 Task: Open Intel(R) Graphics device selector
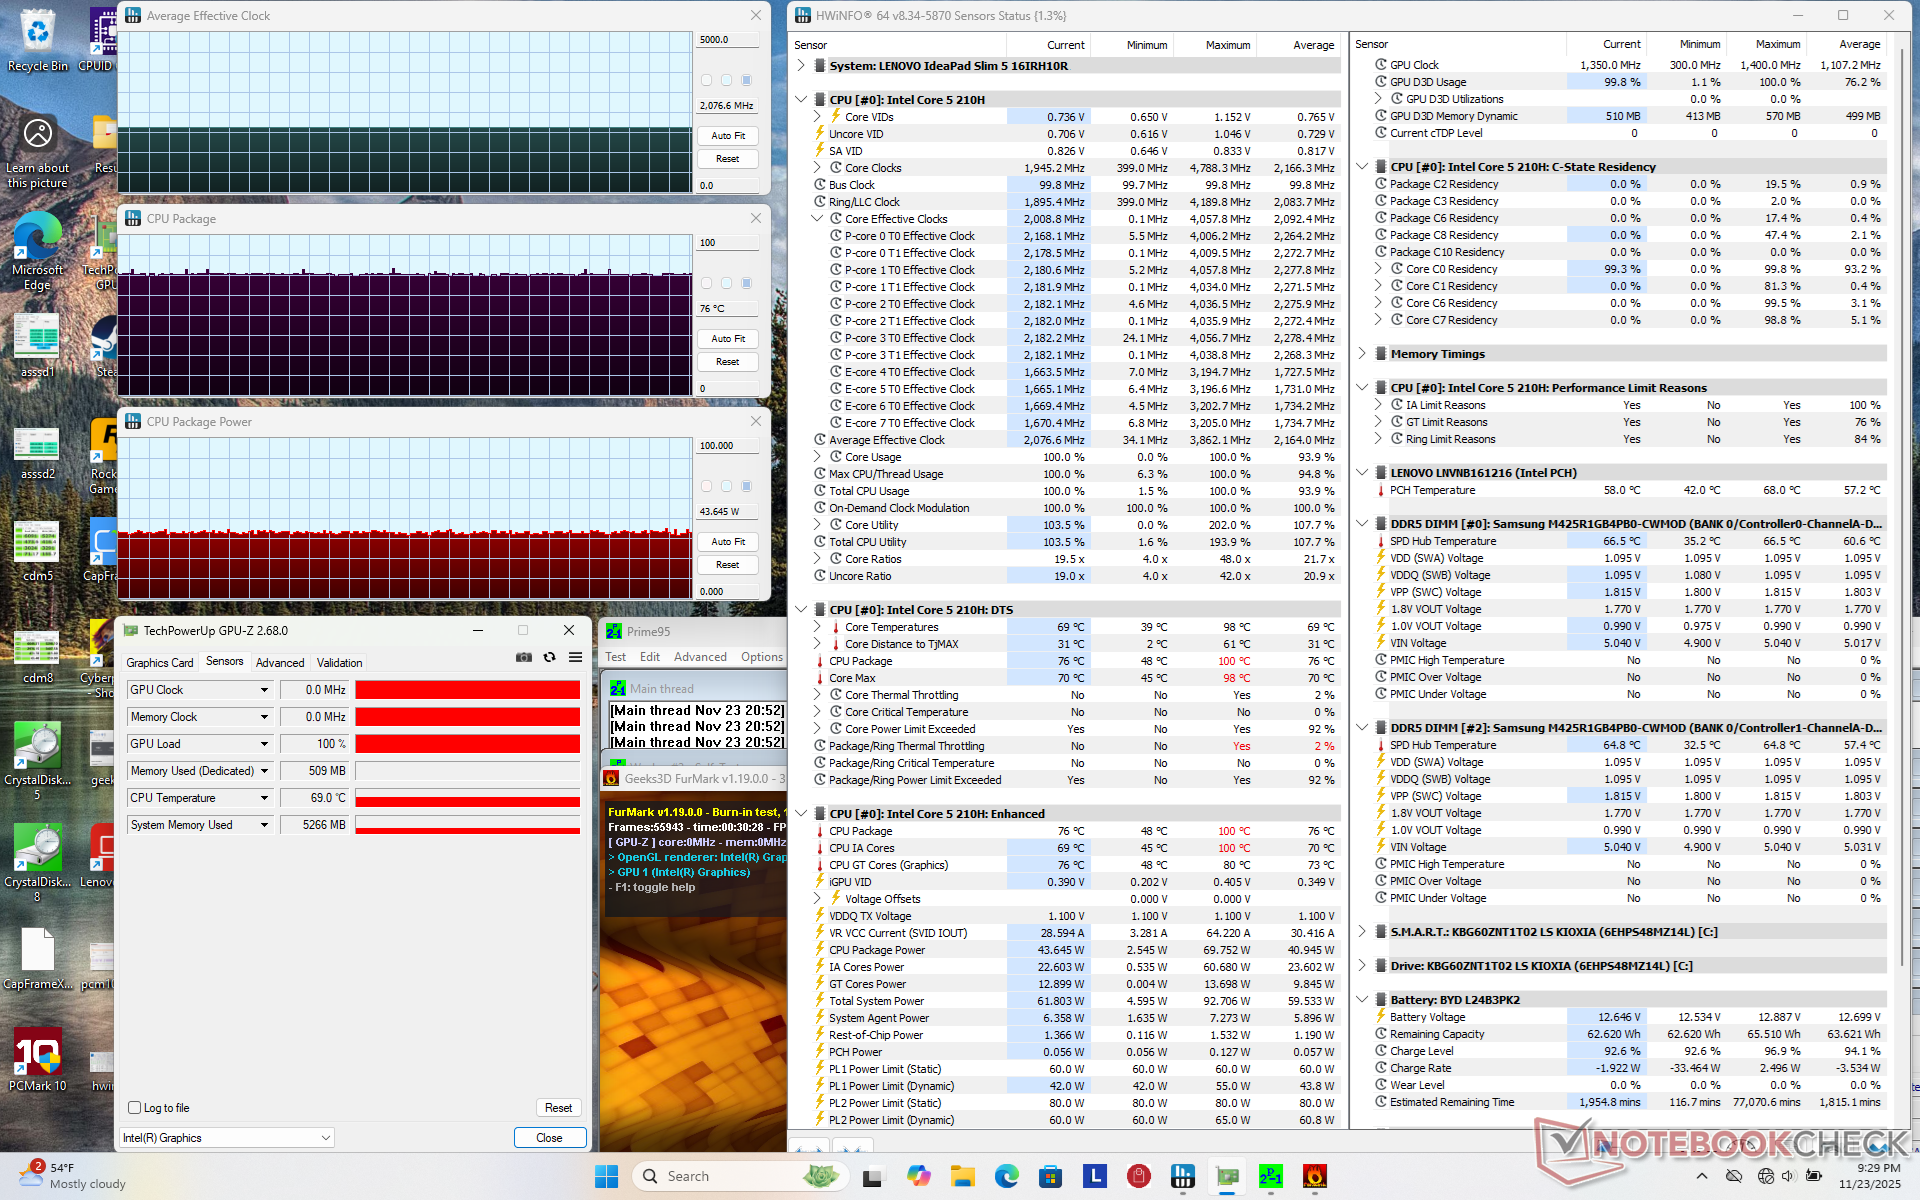(227, 1138)
